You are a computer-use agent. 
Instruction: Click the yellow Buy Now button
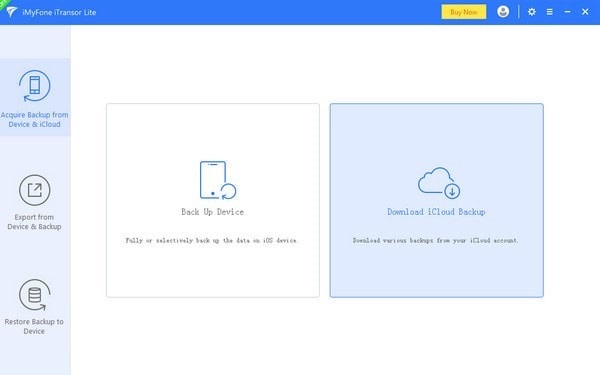pyautogui.click(x=464, y=12)
